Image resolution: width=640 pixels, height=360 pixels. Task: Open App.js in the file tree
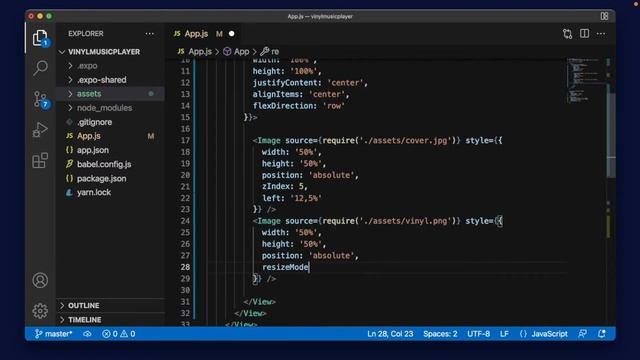111,136
